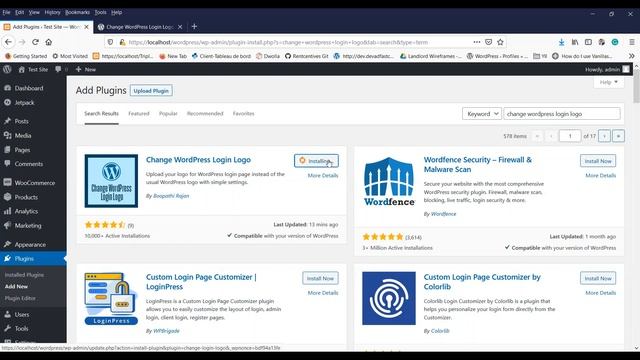Viewport: 640px width, 360px height.
Task: View More Details for Change WordPress Login Logo
Action: tap(323, 176)
